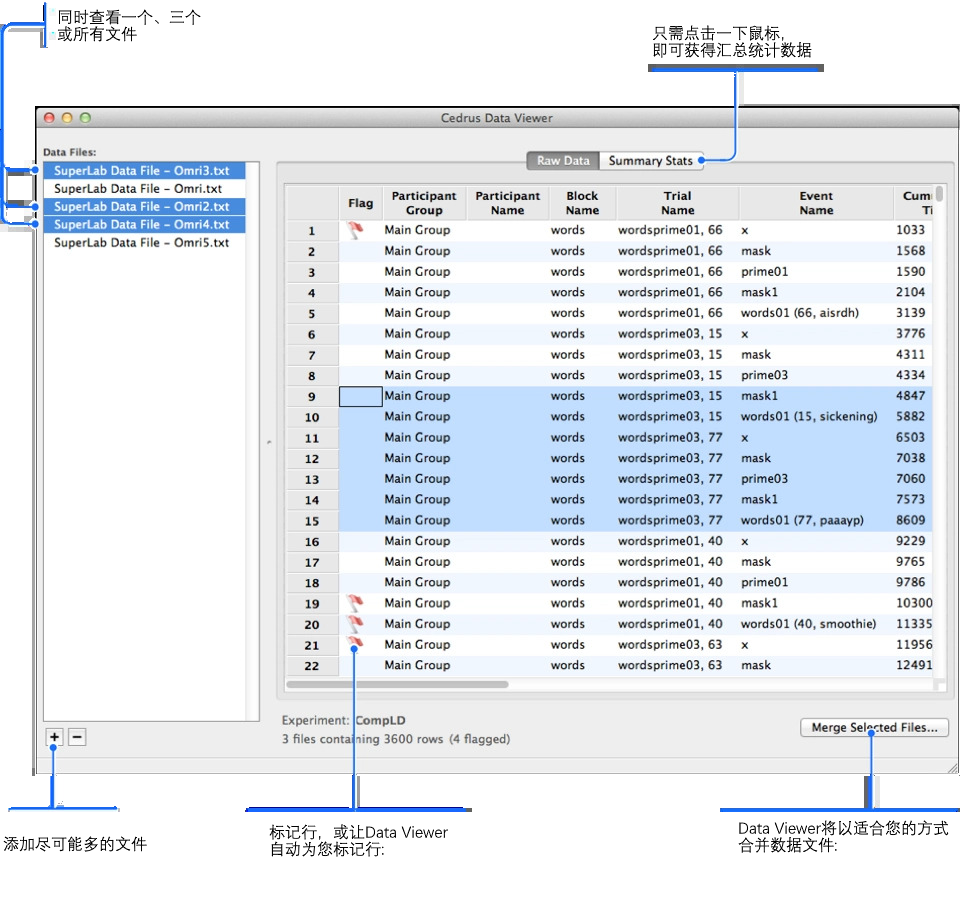This screenshot has width=960, height=912.
Task: Click cumulative time value 4847
Action: point(910,395)
